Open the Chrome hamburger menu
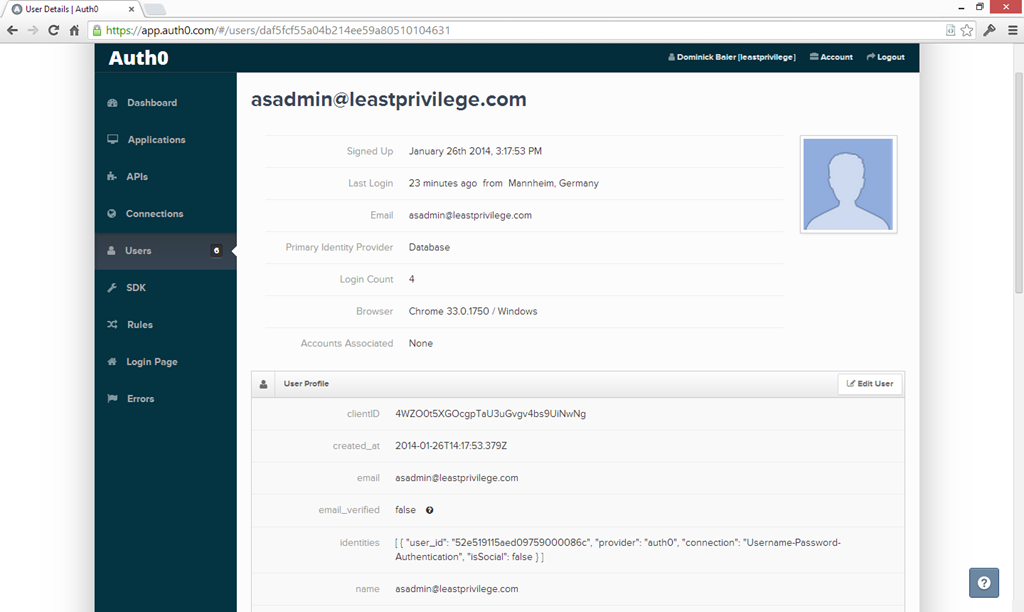 point(1011,30)
